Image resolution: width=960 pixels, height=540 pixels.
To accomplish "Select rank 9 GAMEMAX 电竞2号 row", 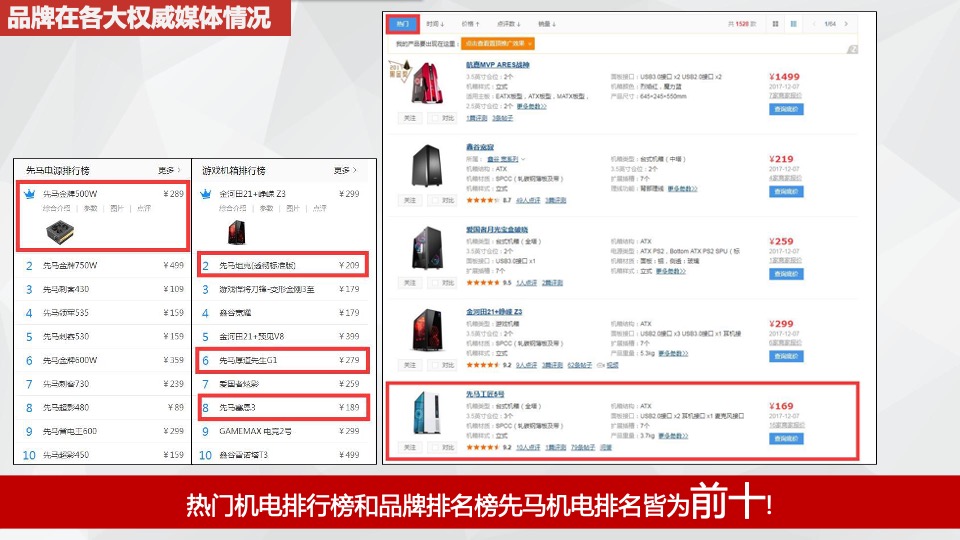I will 283,431.
